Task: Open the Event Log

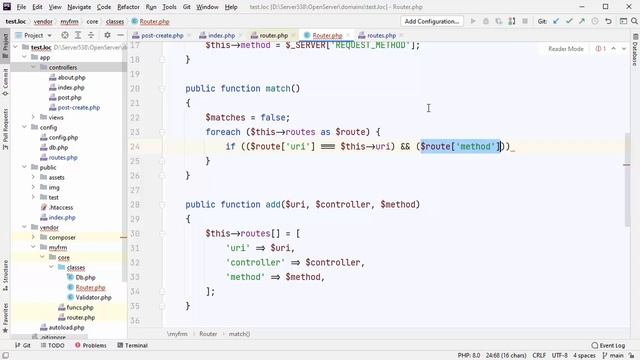Action: [608, 345]
